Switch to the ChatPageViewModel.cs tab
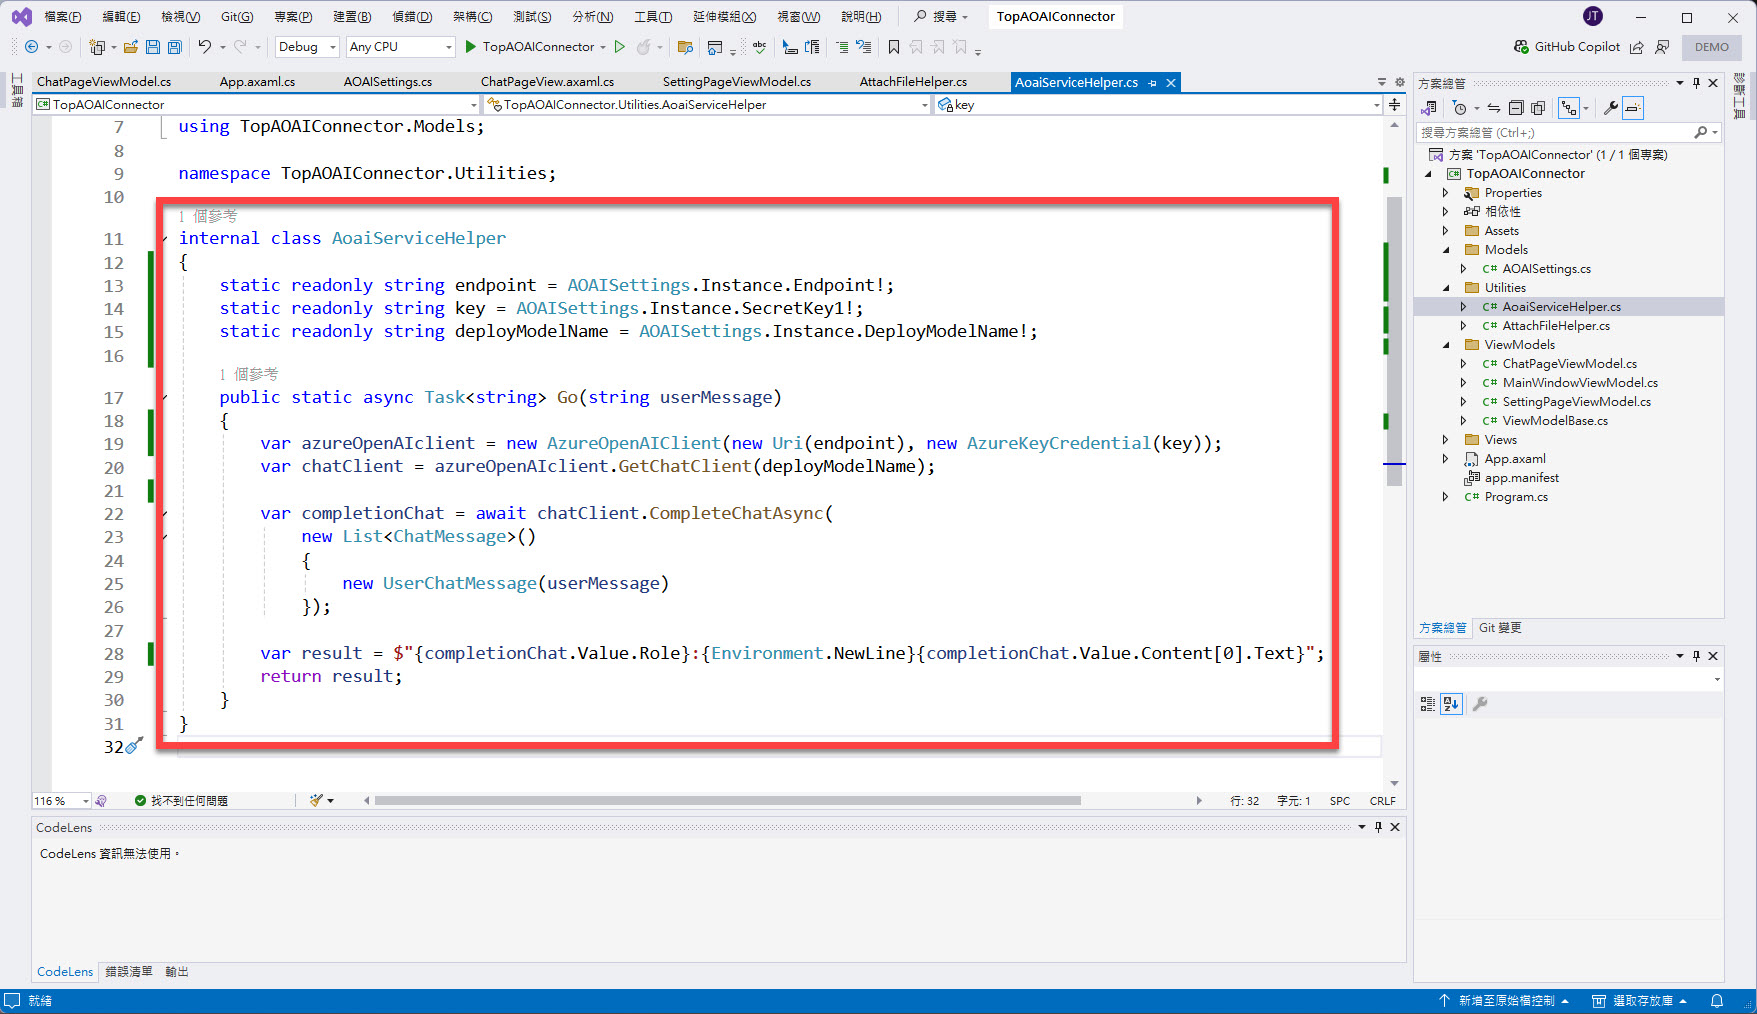Image resolution: width=1757 pixels, height=1014 pixels. point(104,82)
